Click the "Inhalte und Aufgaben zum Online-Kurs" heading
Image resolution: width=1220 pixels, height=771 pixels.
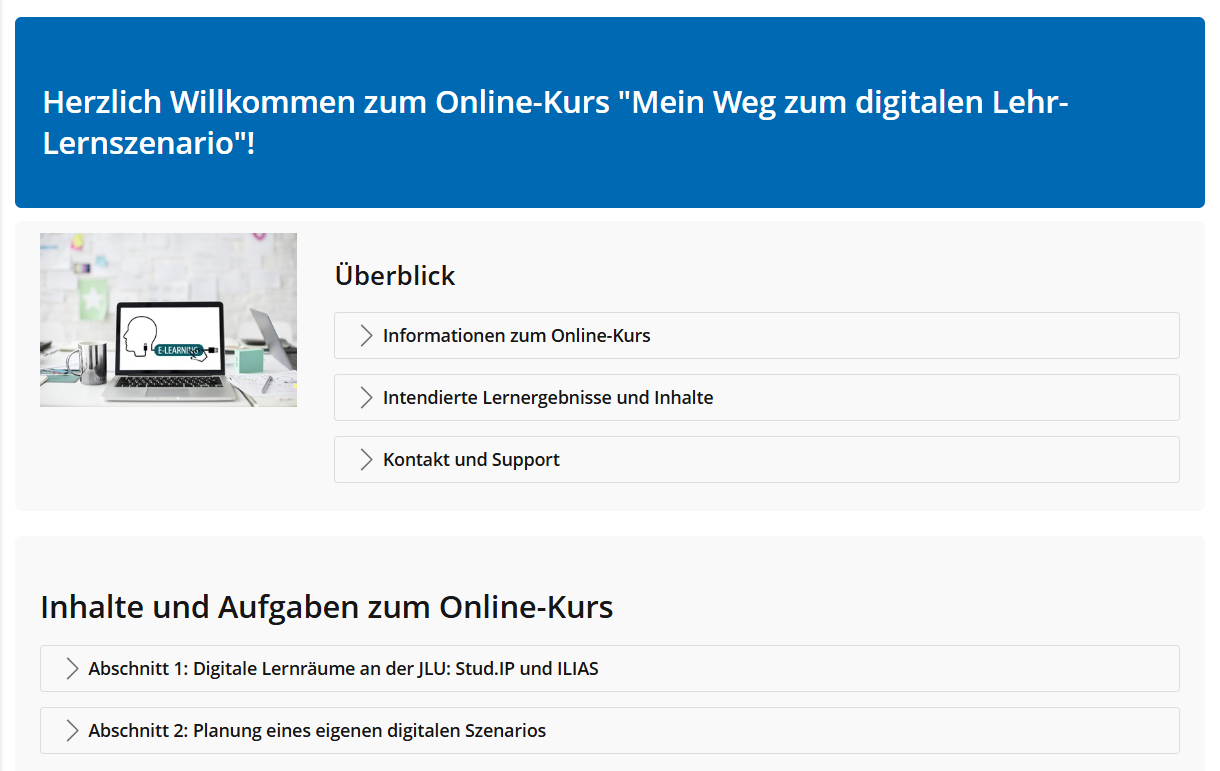(x=326, y=607)
